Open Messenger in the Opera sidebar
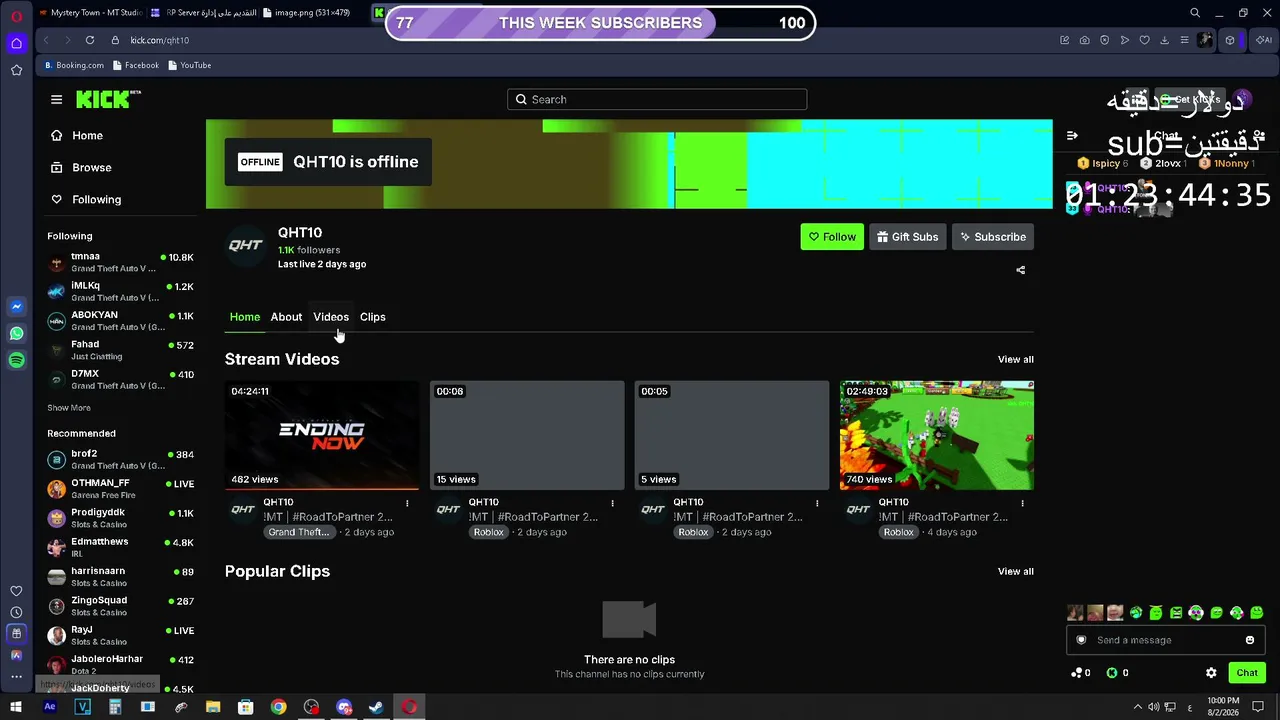The height and width of the screenshot is (720, 1280). [16, 307]
